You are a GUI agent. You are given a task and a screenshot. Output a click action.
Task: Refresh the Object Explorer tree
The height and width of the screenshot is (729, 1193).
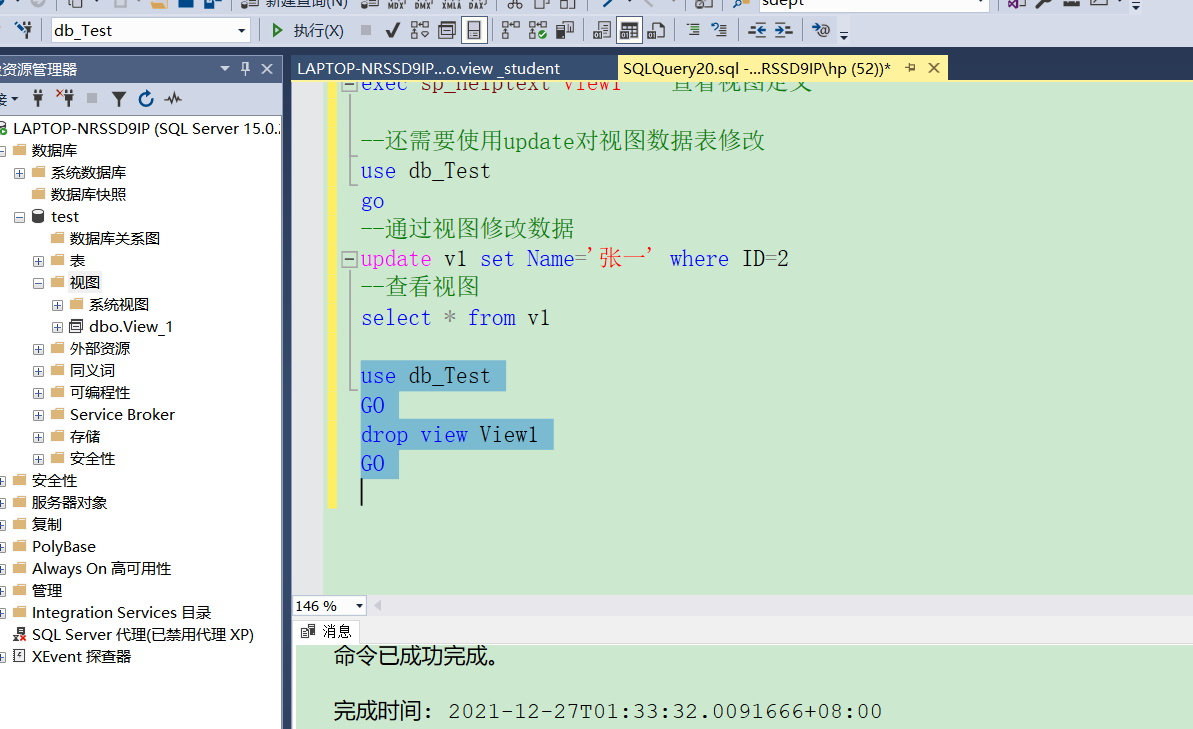pos(146,98)
